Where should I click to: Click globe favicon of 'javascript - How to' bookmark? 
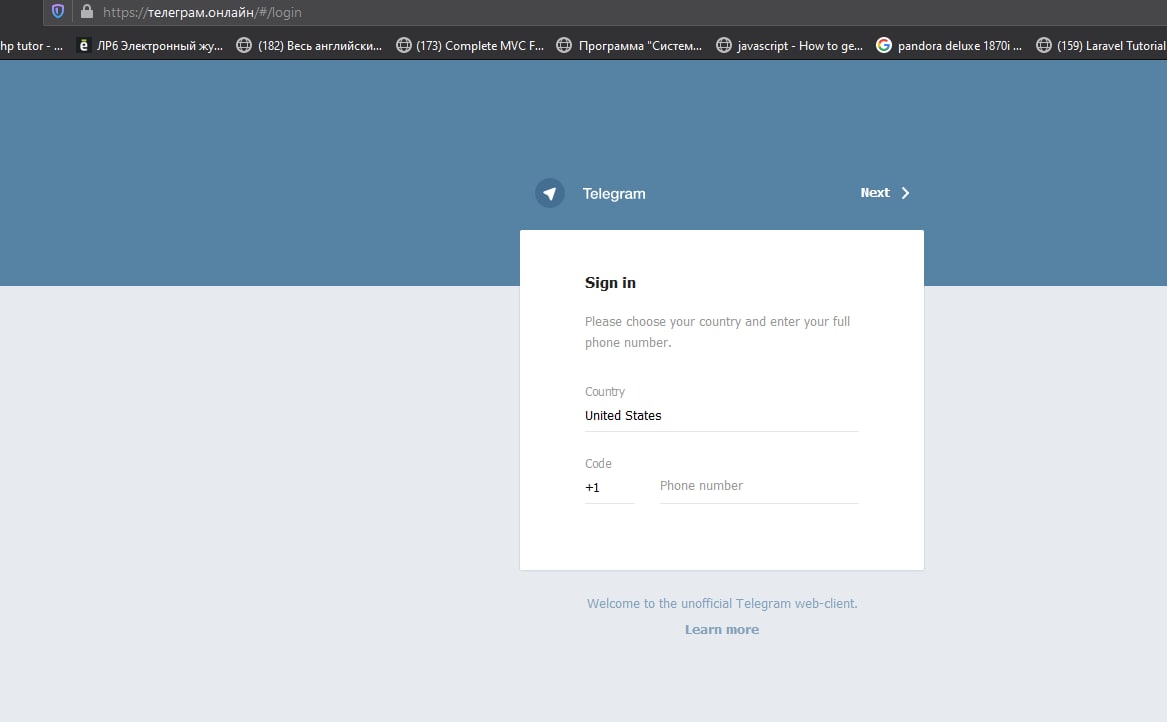click(x=723, y=45)
